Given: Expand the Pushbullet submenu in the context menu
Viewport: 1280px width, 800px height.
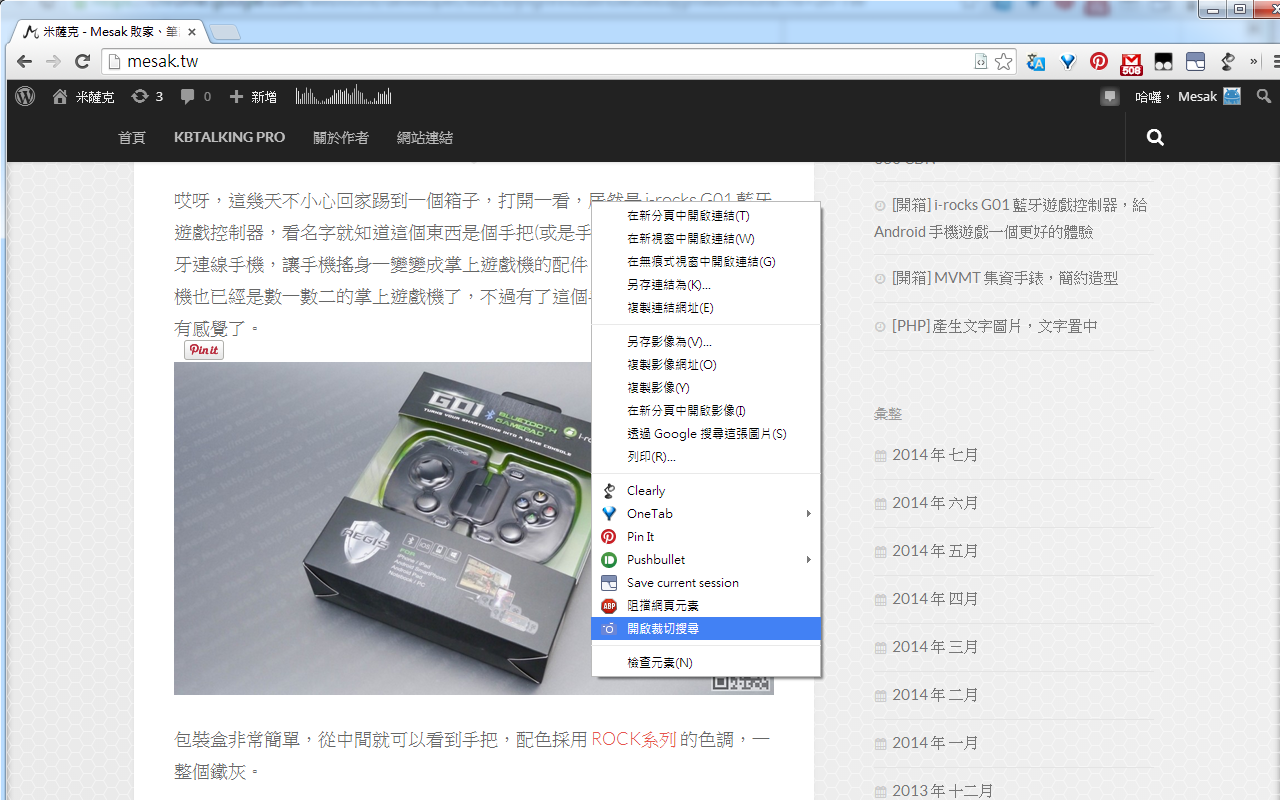Looking at the screenshot, I should coord(706,559).
